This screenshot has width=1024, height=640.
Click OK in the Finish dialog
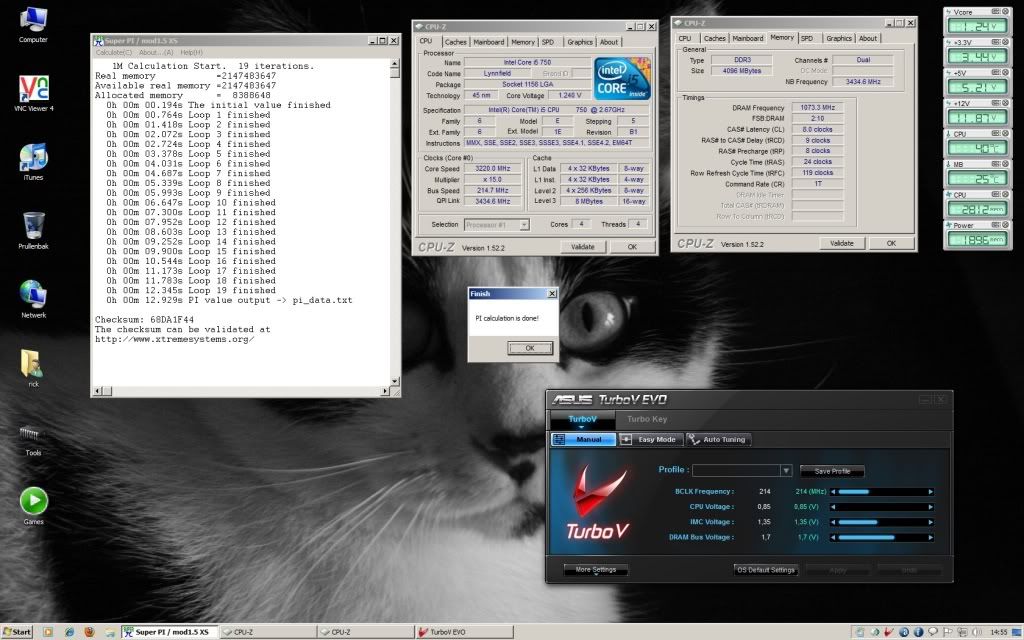tap(529, 348)
